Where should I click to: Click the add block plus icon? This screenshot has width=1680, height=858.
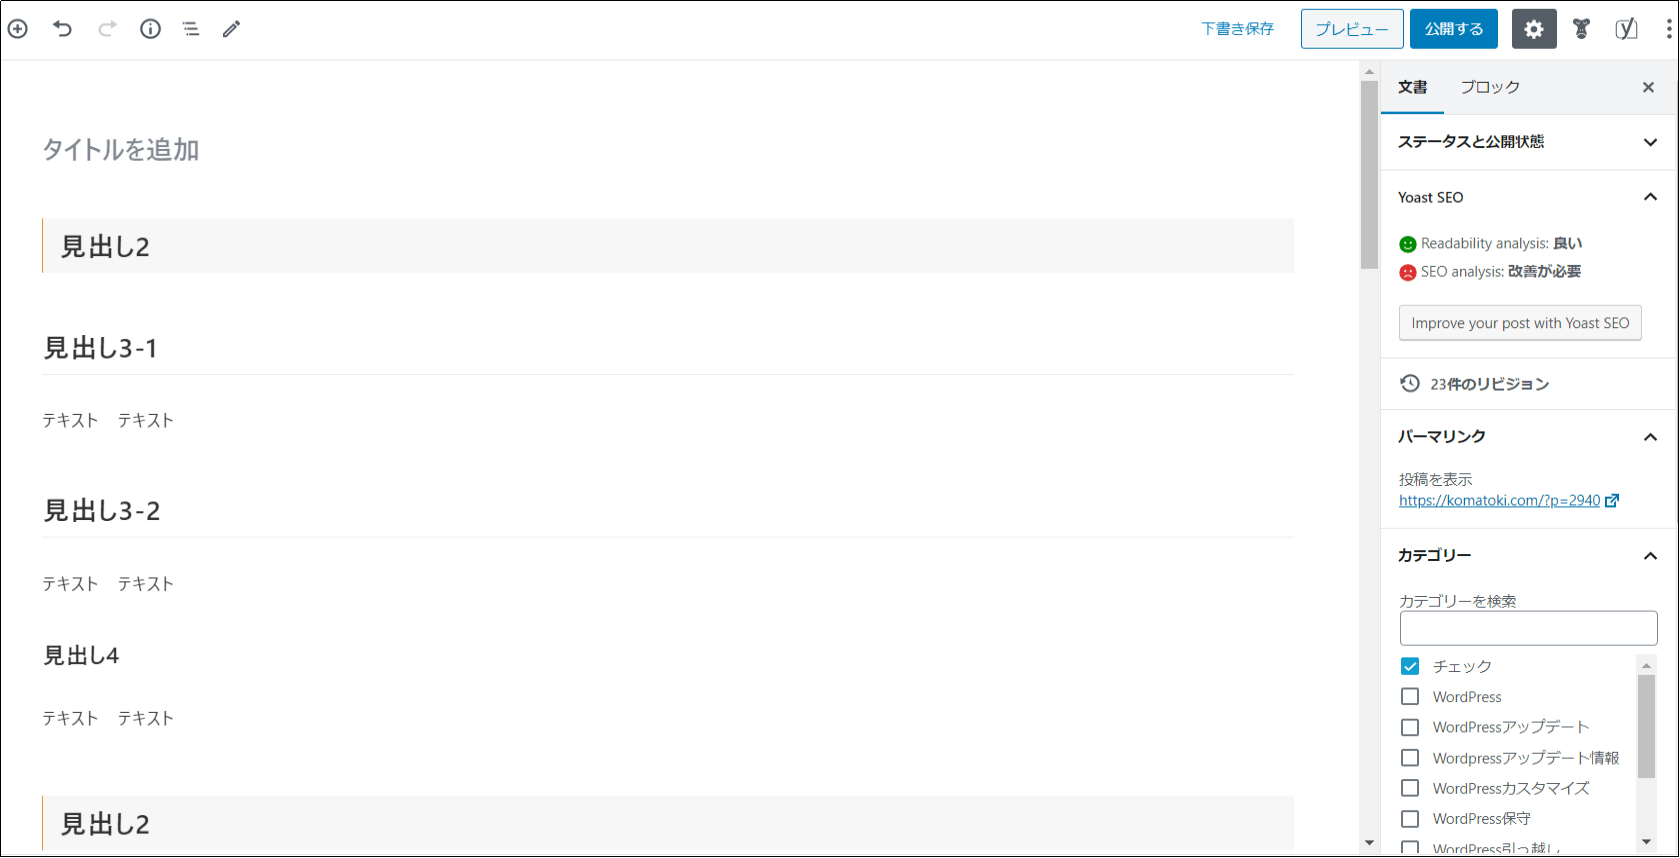click(x=18, y=29)
